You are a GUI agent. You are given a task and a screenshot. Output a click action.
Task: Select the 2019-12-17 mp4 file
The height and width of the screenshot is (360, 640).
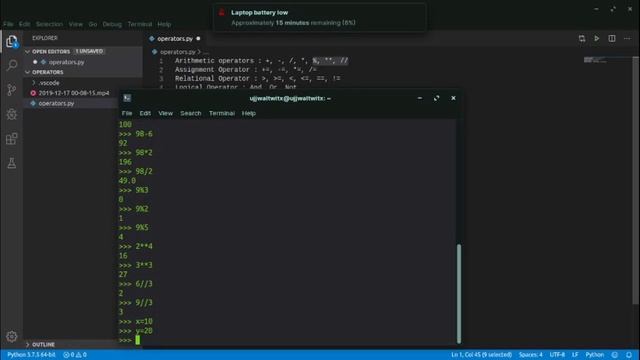point(74,93)
